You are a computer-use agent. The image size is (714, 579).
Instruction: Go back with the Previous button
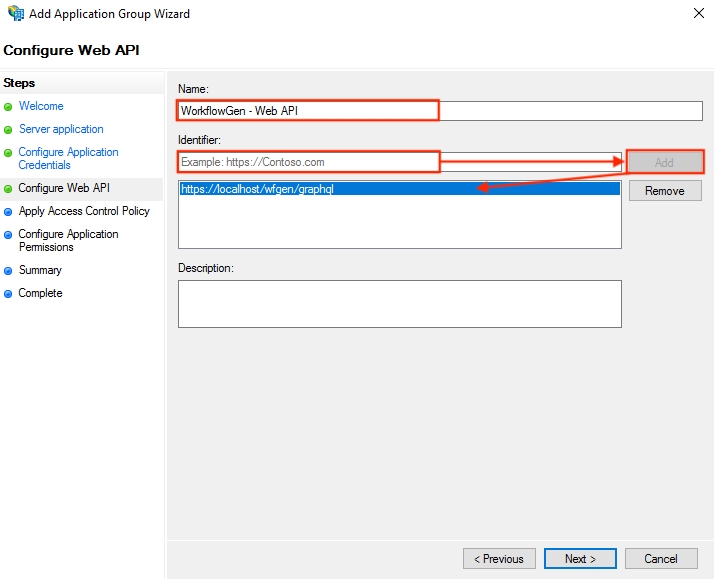click(x=498, y=558)
